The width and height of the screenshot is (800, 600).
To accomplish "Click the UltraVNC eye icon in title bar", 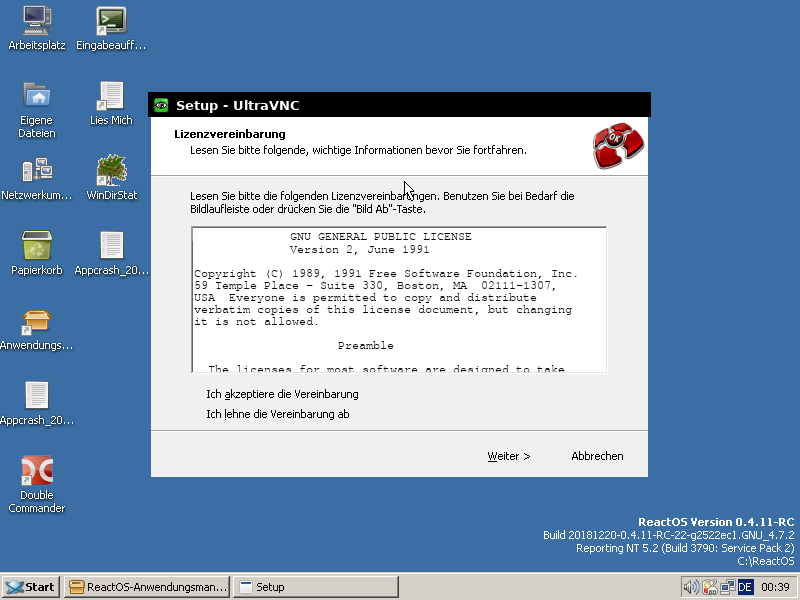I will (161, 105).
